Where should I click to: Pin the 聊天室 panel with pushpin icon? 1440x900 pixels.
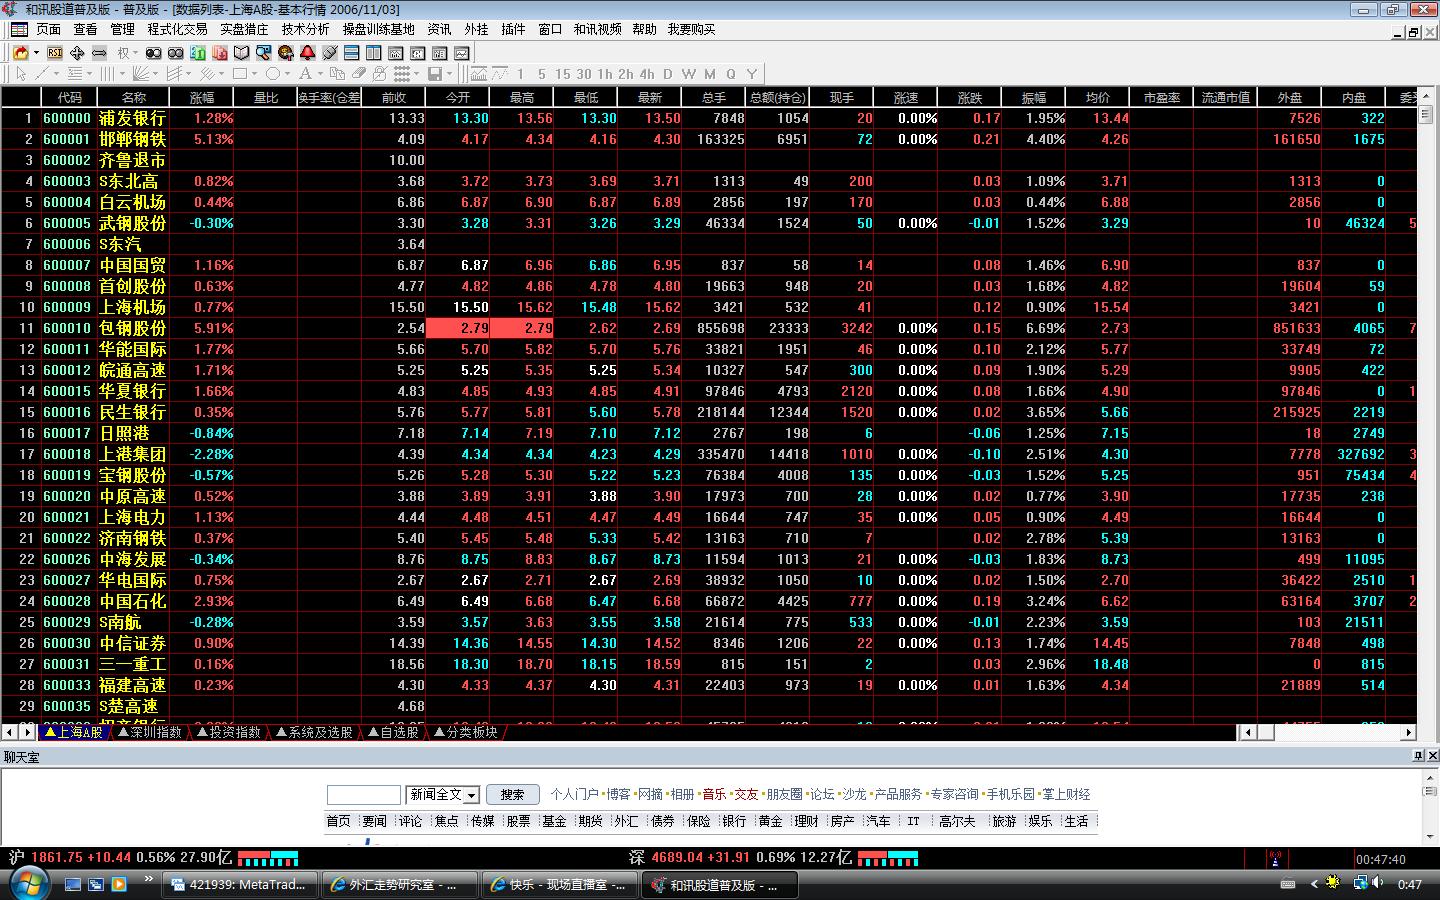point(1417,756)
